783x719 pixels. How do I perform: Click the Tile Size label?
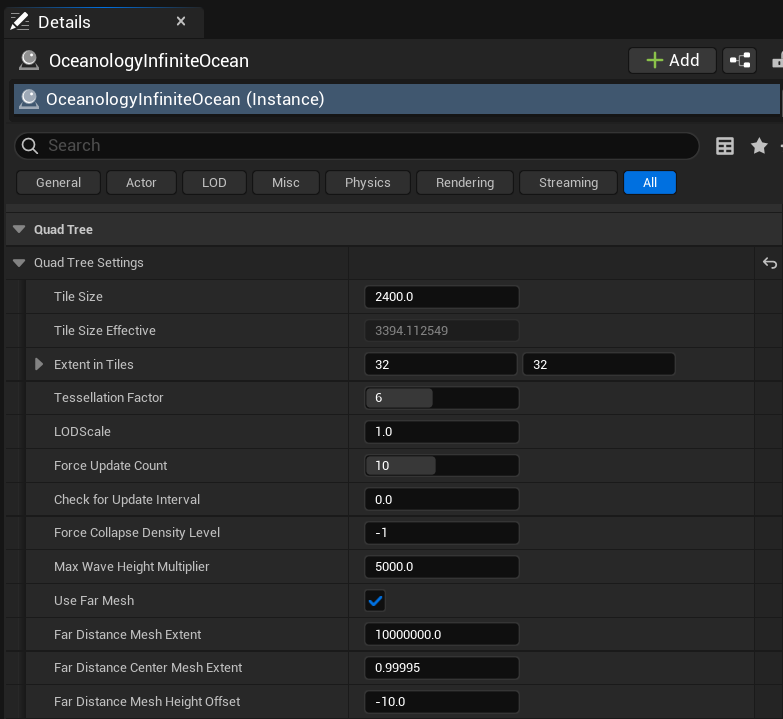pyautogui.click(x=78, y=297)
